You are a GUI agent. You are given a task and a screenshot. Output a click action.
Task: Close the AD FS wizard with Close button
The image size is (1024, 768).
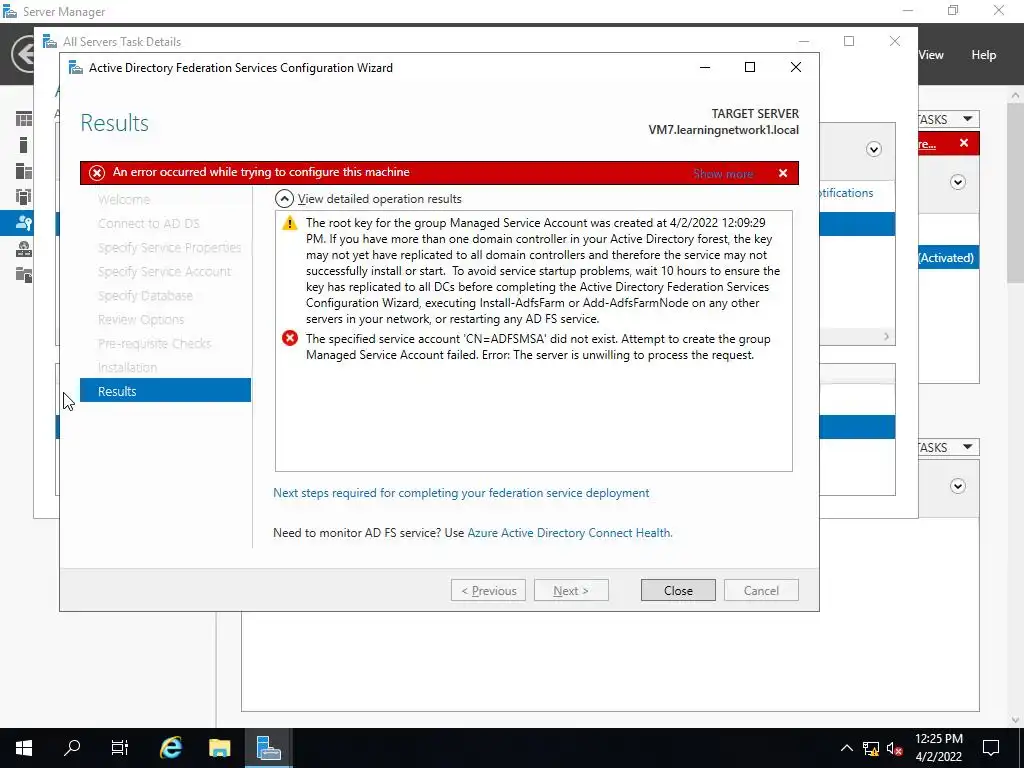point(678,590)
